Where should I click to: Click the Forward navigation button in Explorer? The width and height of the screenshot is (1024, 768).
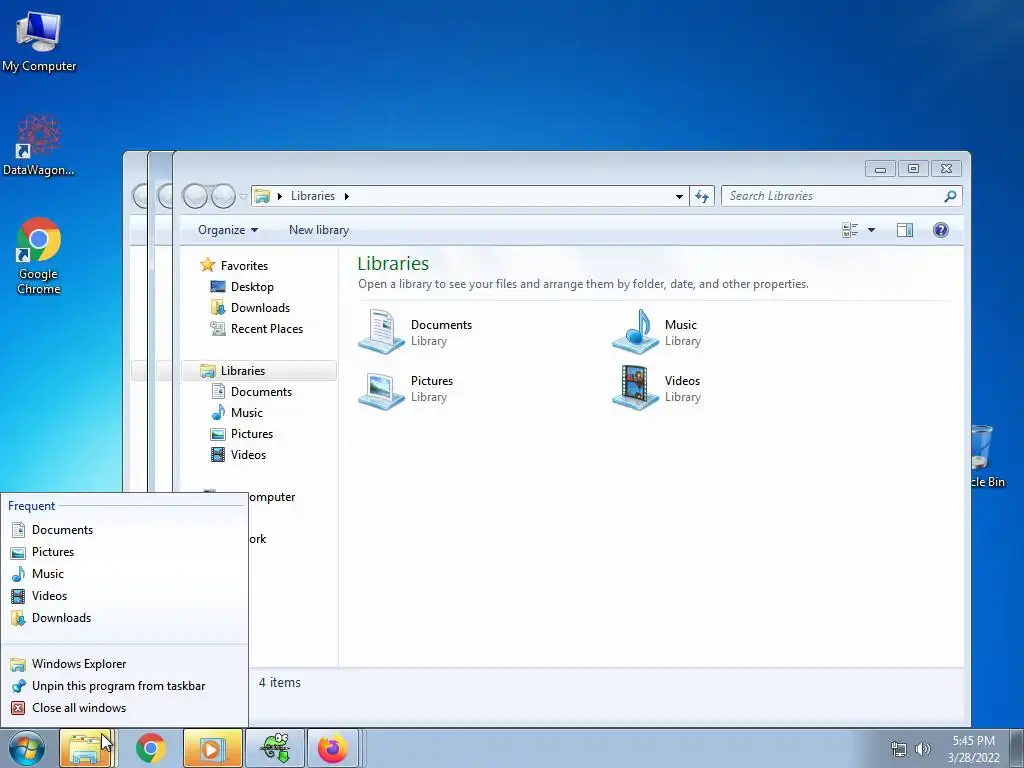(223, 196)
